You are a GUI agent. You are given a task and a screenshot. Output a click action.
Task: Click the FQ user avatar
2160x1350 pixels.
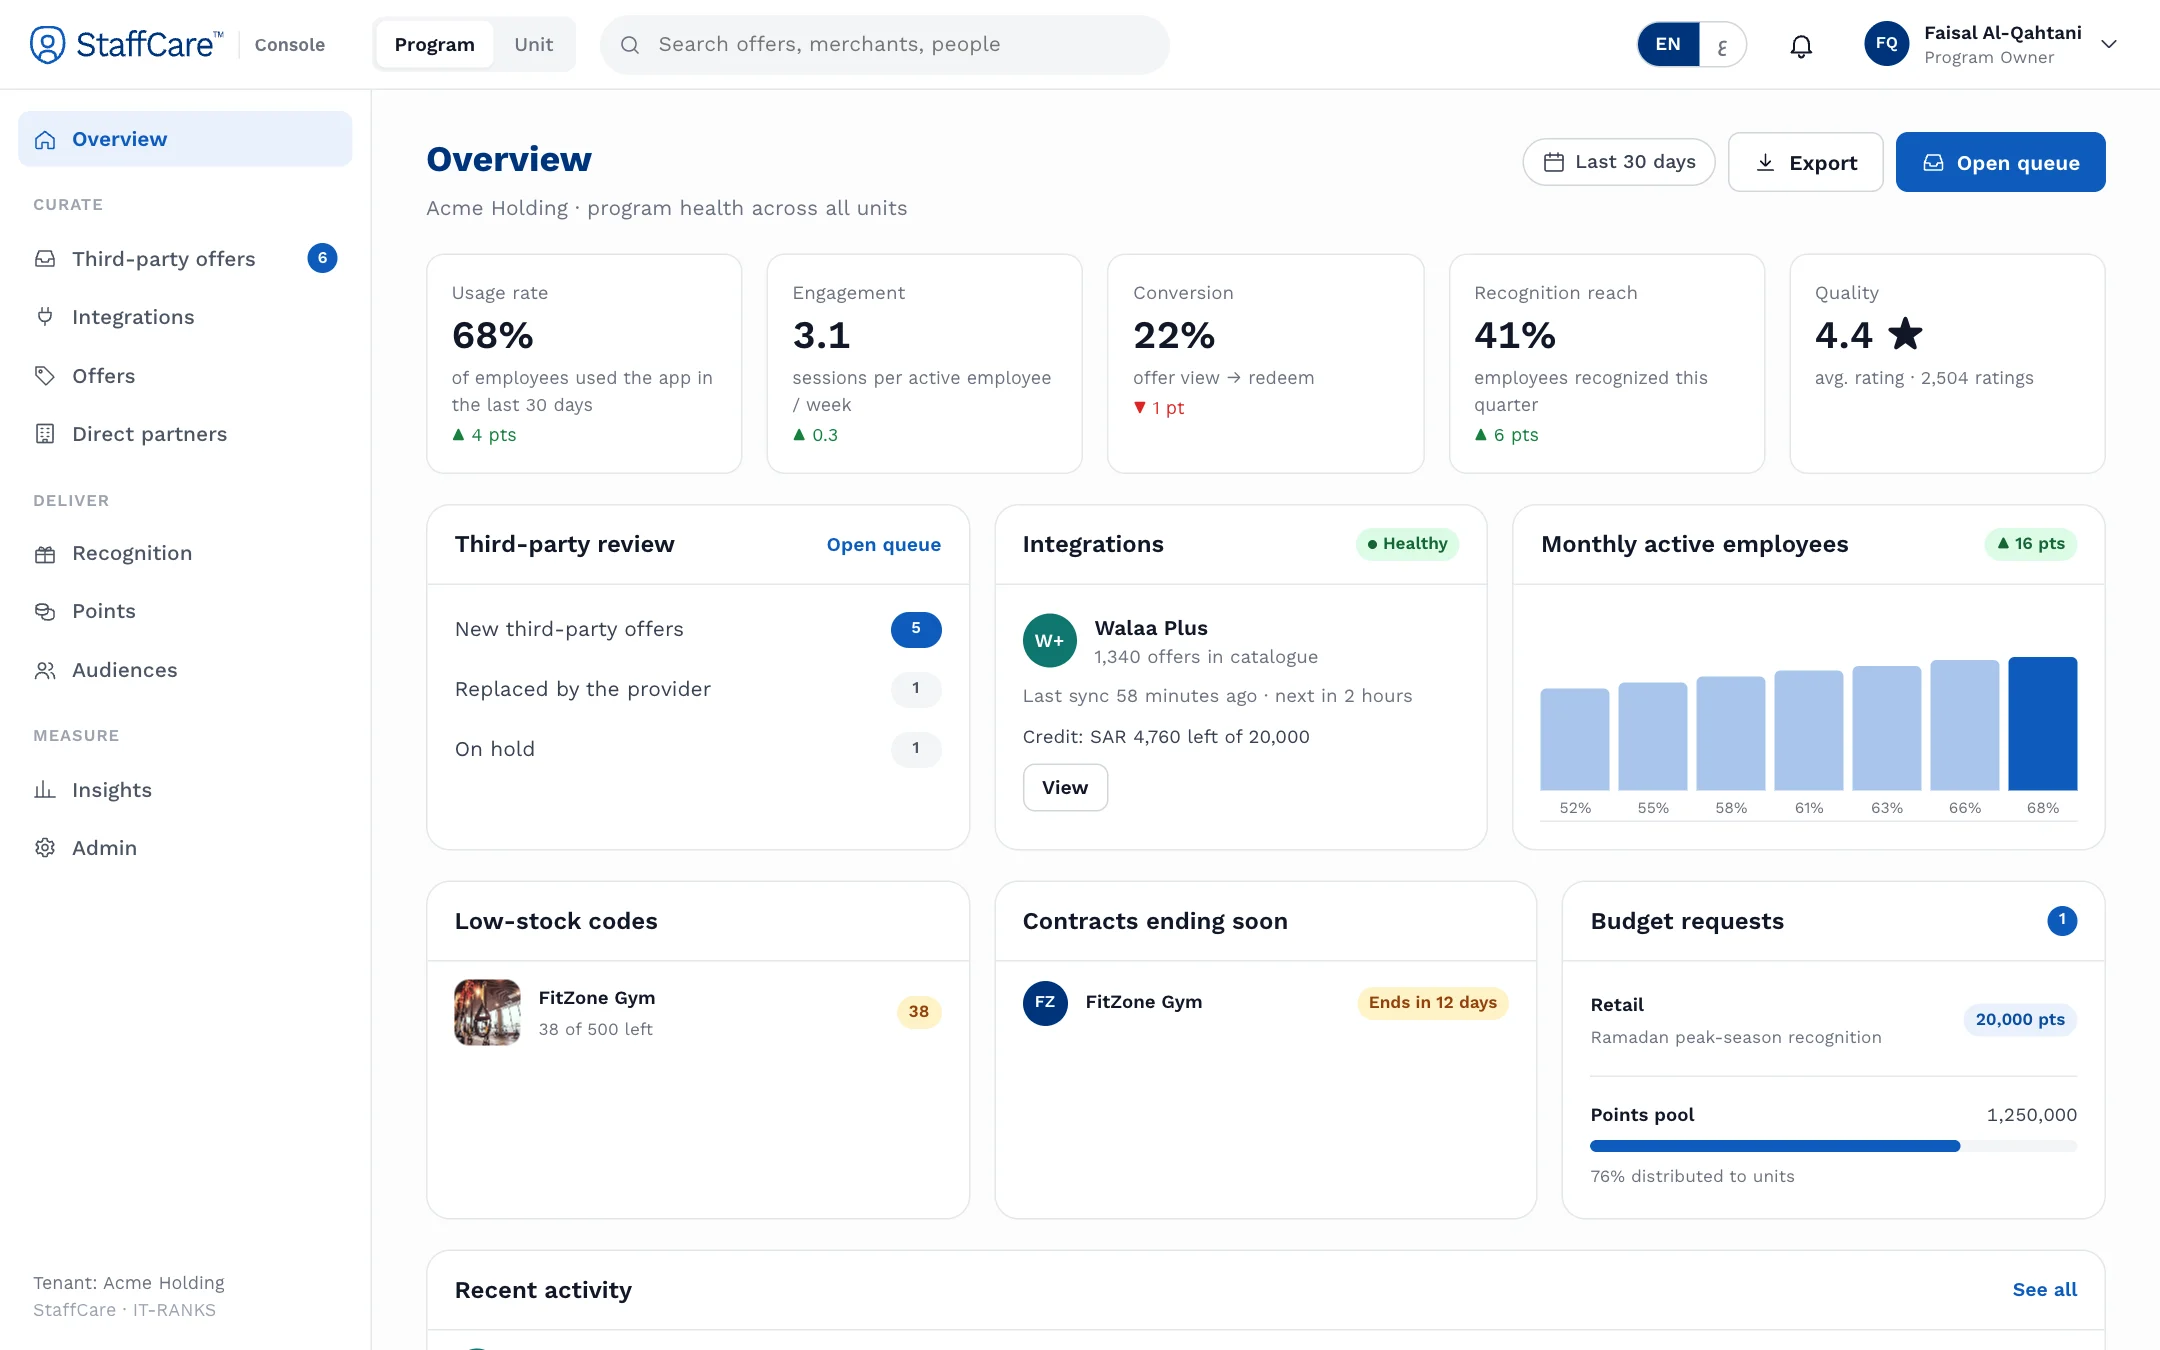pyautogui.click(x=1886, y=44)
